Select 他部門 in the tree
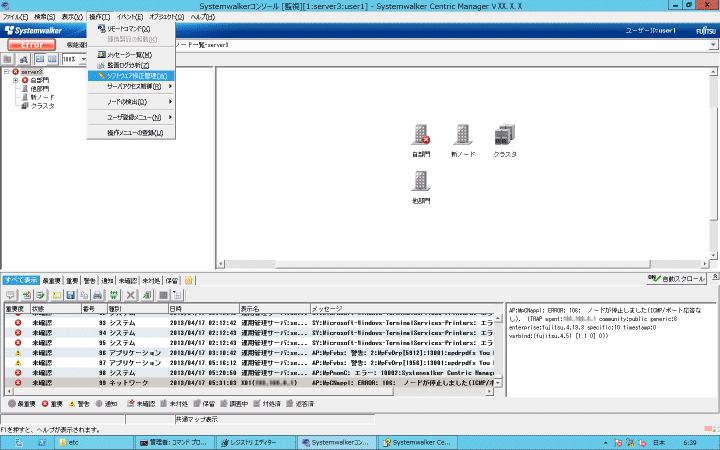Screen dimensions: 720x450 (x=39, y=89)
